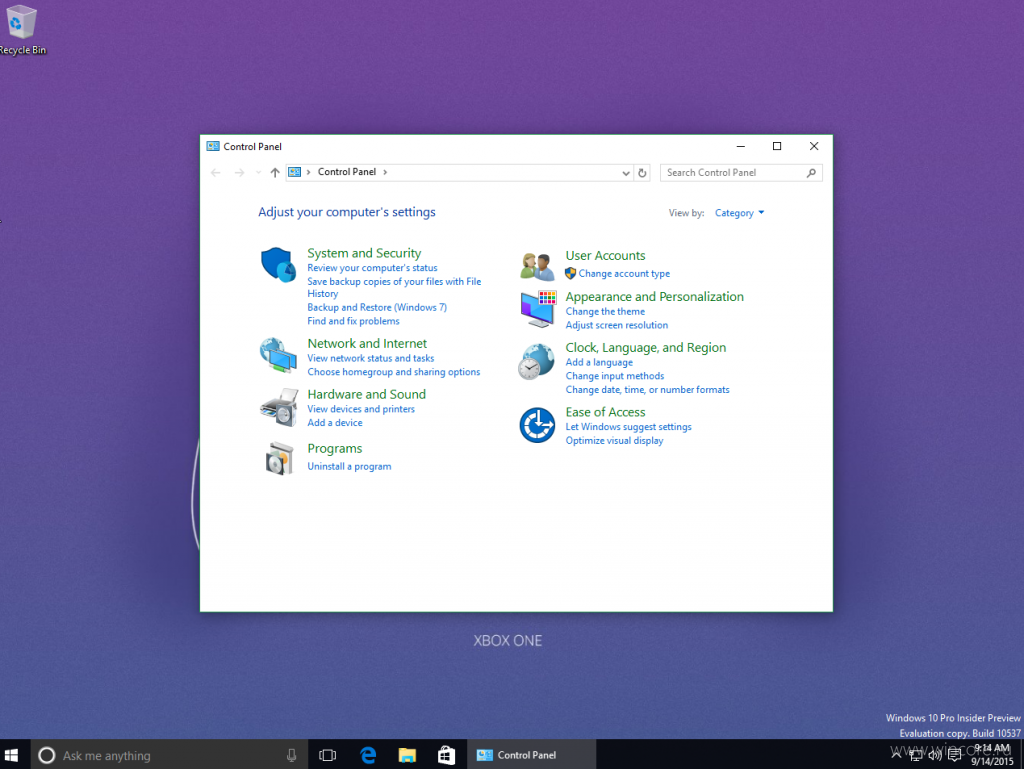Show hidden tray icons chevron

click(x=897, y=755)
